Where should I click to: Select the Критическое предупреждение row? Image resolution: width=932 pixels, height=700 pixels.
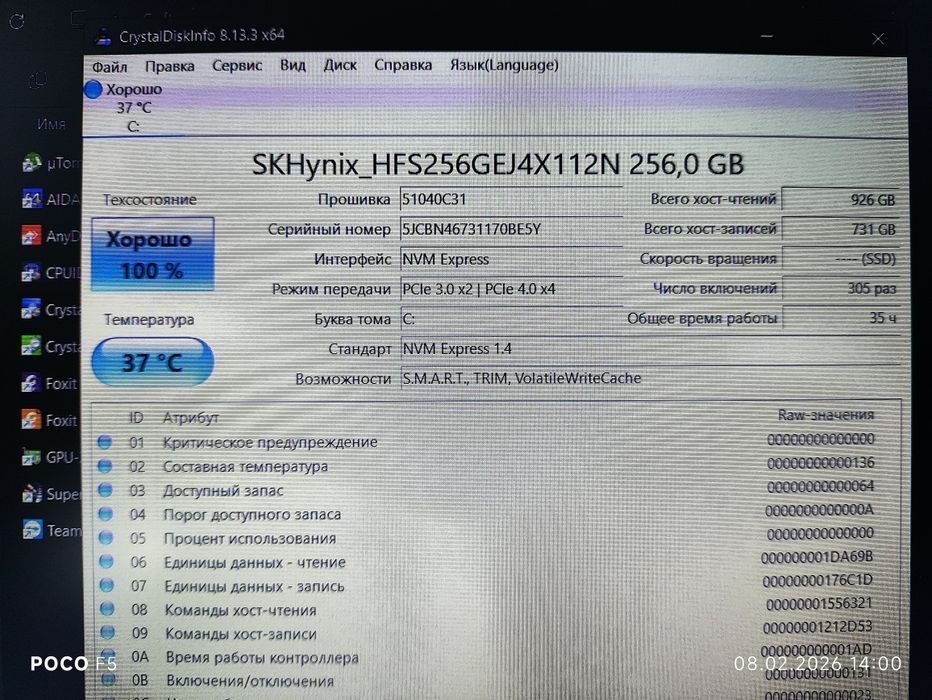point(486,442)
